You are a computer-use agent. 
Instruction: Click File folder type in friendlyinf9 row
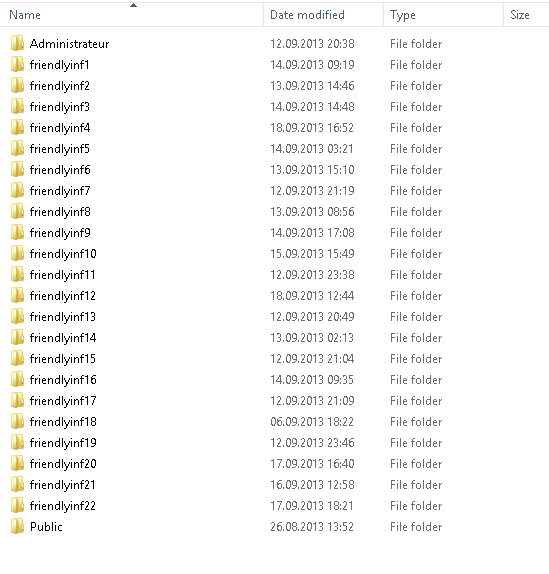pyautogui.click(x=416, y=232)
